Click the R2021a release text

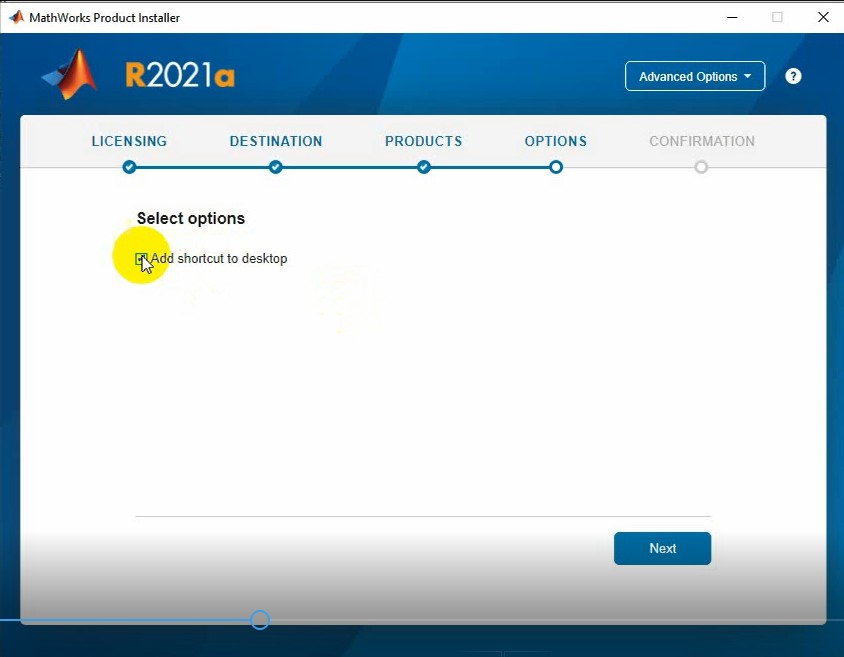point(180,76)
